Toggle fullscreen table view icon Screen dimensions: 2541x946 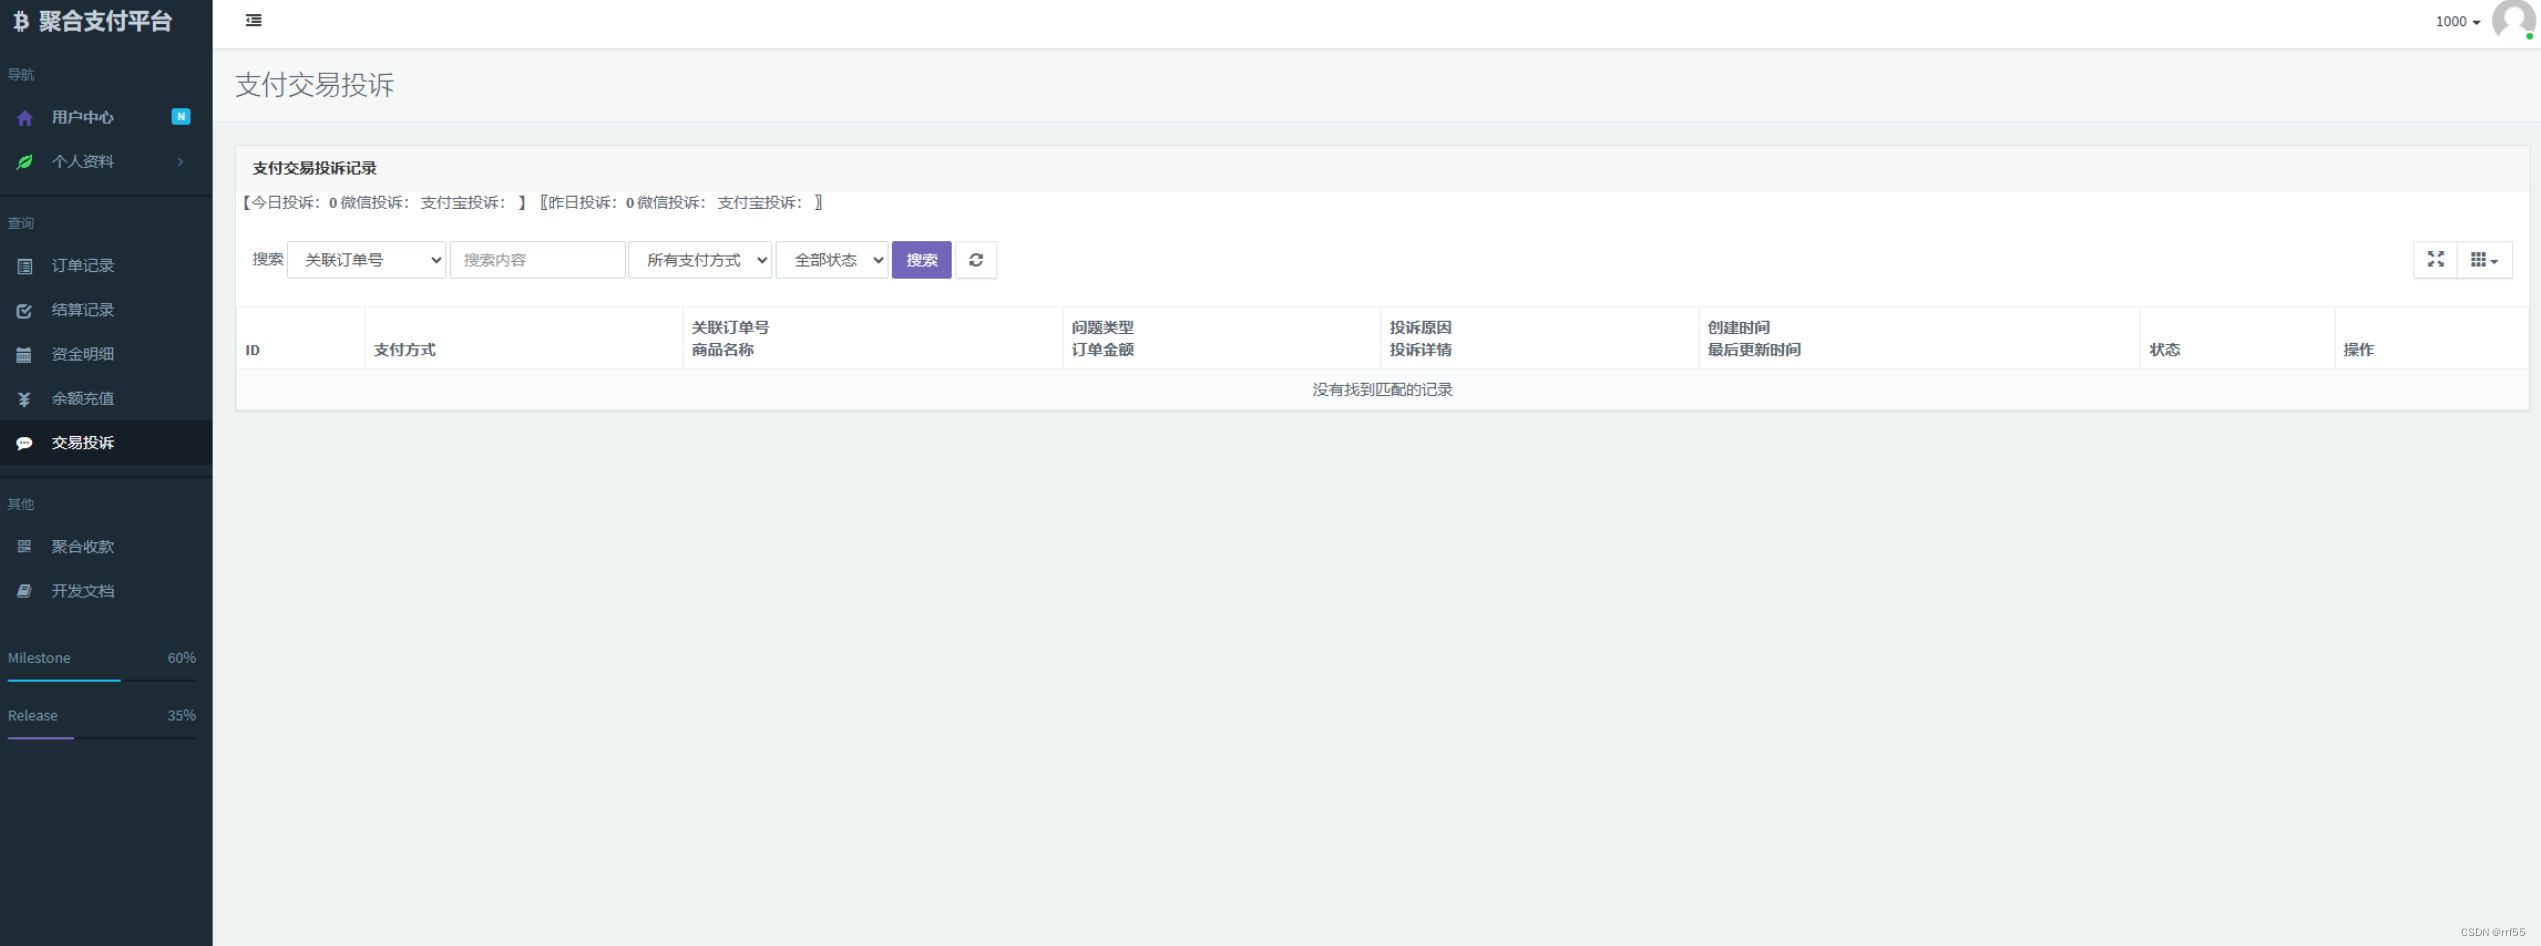tap(2435, 260)
